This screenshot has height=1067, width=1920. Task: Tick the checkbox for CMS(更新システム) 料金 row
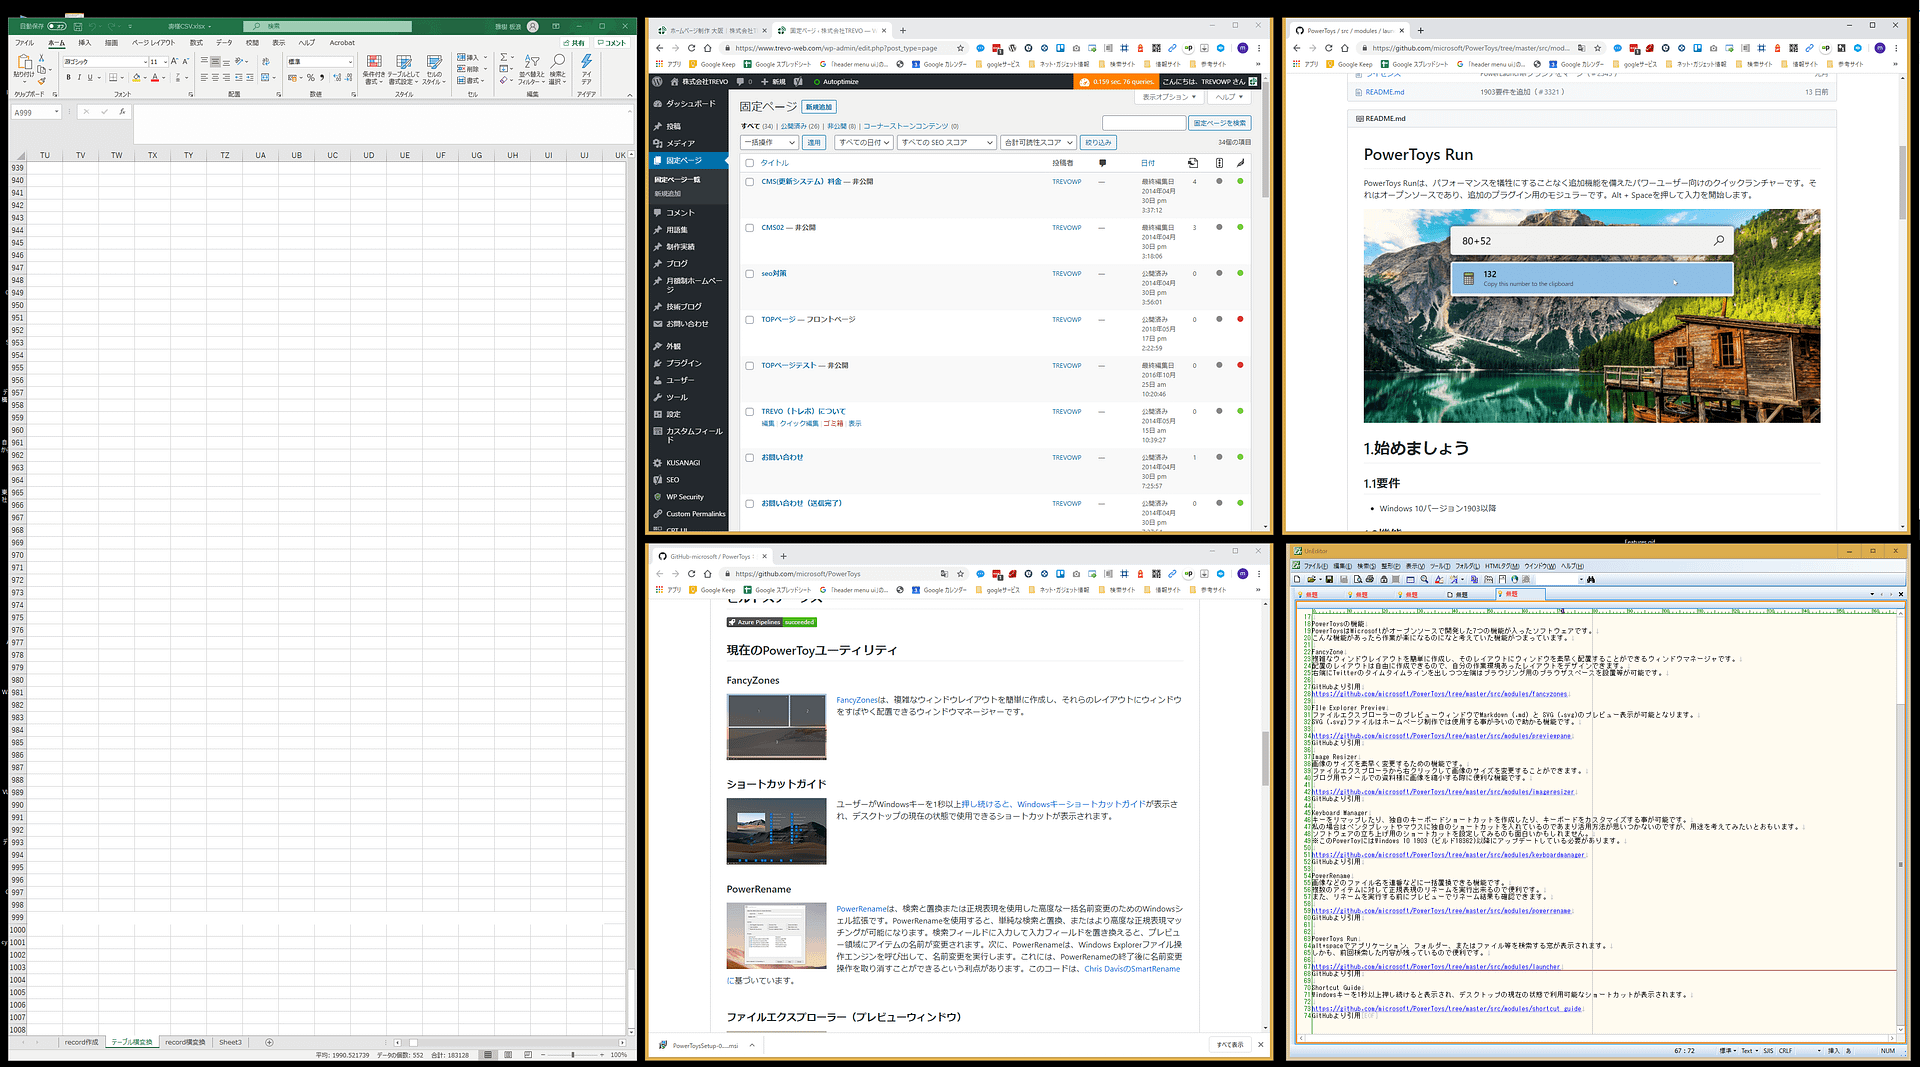tap(750, 182)
